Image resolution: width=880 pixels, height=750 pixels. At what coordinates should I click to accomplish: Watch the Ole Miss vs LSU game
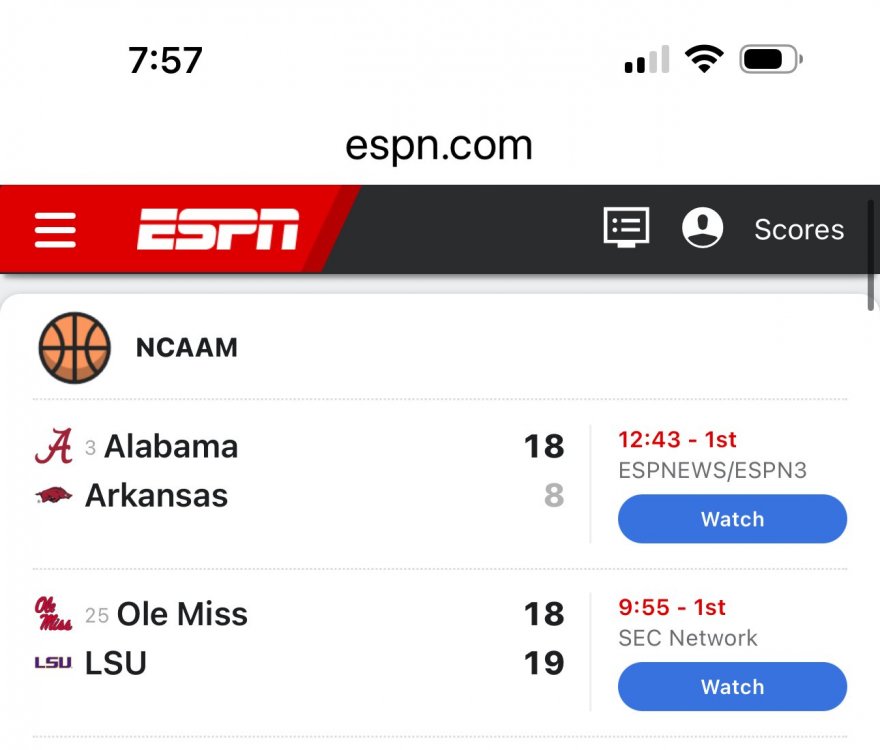[732, 687]
